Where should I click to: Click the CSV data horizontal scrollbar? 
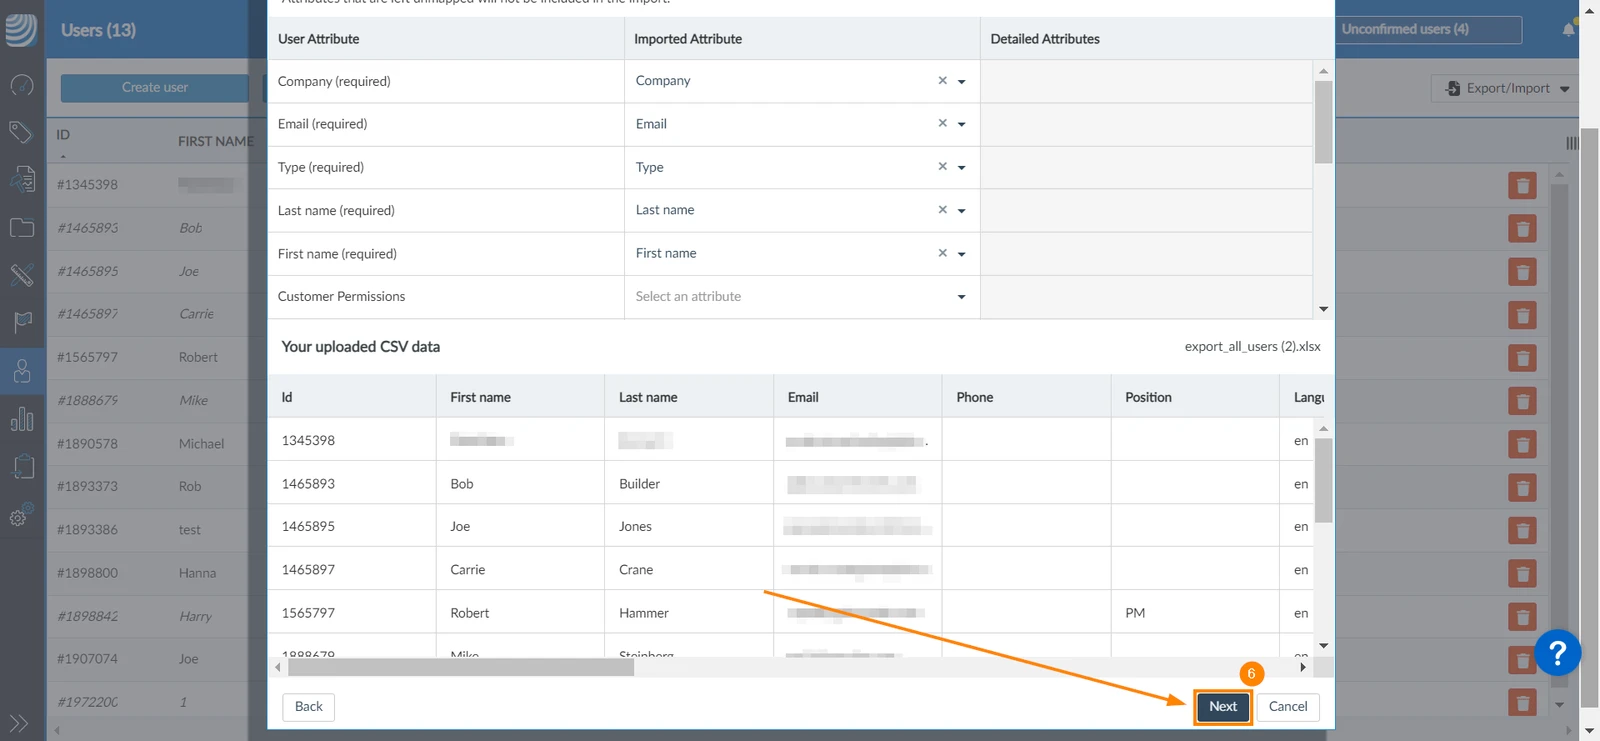point(461,667)
